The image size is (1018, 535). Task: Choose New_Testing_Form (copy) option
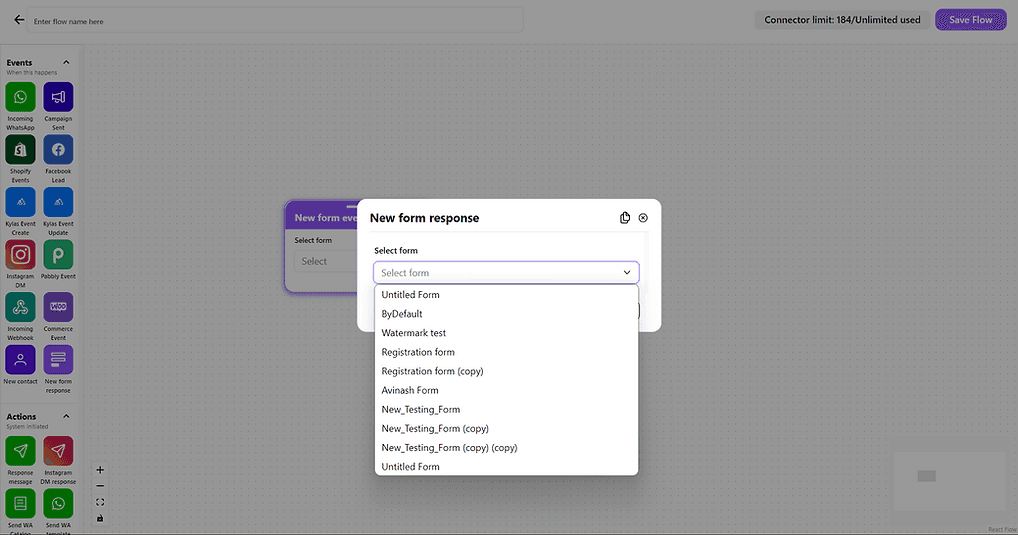coord(506,429)
